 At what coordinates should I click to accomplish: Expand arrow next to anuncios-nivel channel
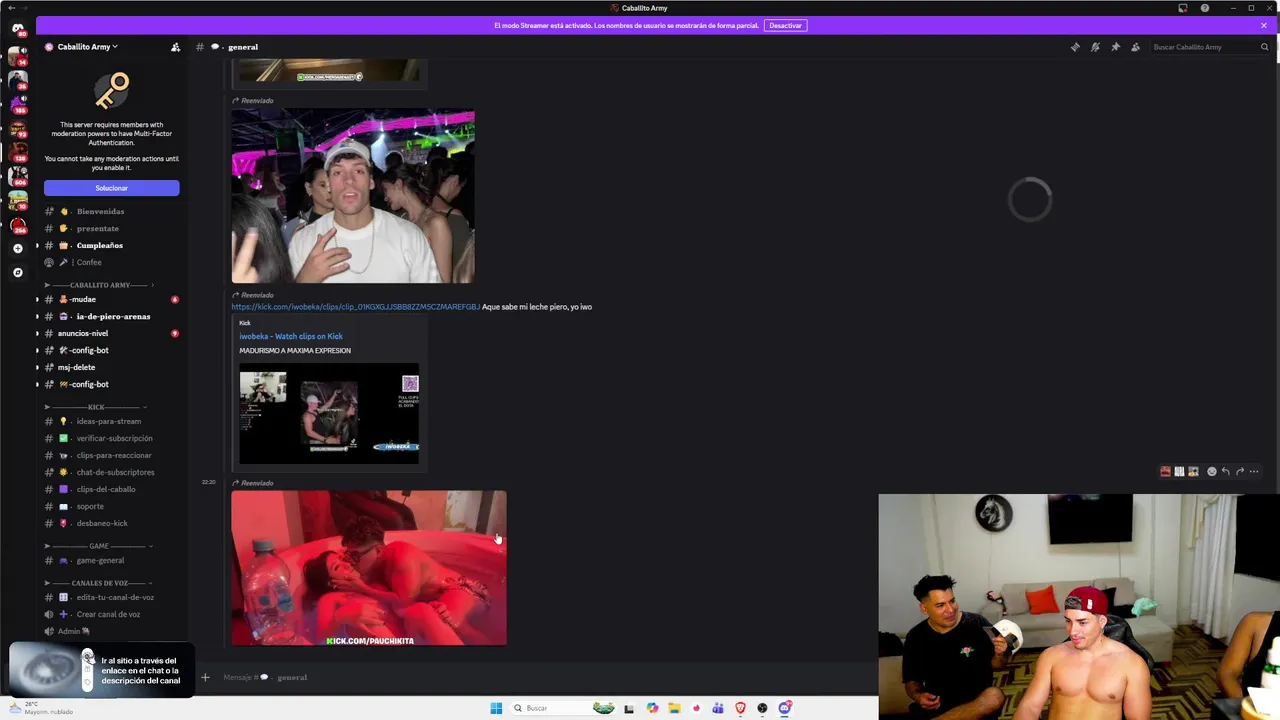click(x=38, y=333)
